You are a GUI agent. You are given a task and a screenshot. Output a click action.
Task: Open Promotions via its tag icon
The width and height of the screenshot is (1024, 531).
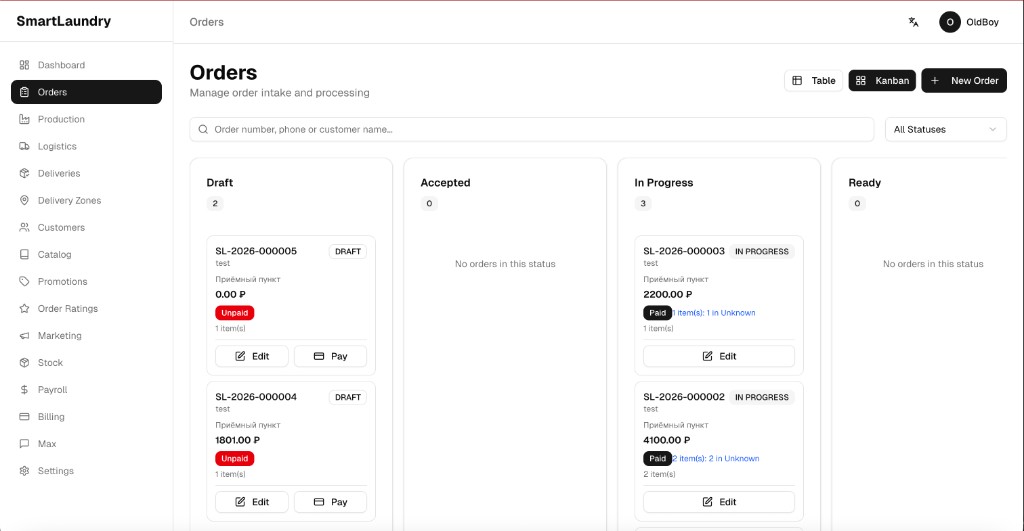25,281
